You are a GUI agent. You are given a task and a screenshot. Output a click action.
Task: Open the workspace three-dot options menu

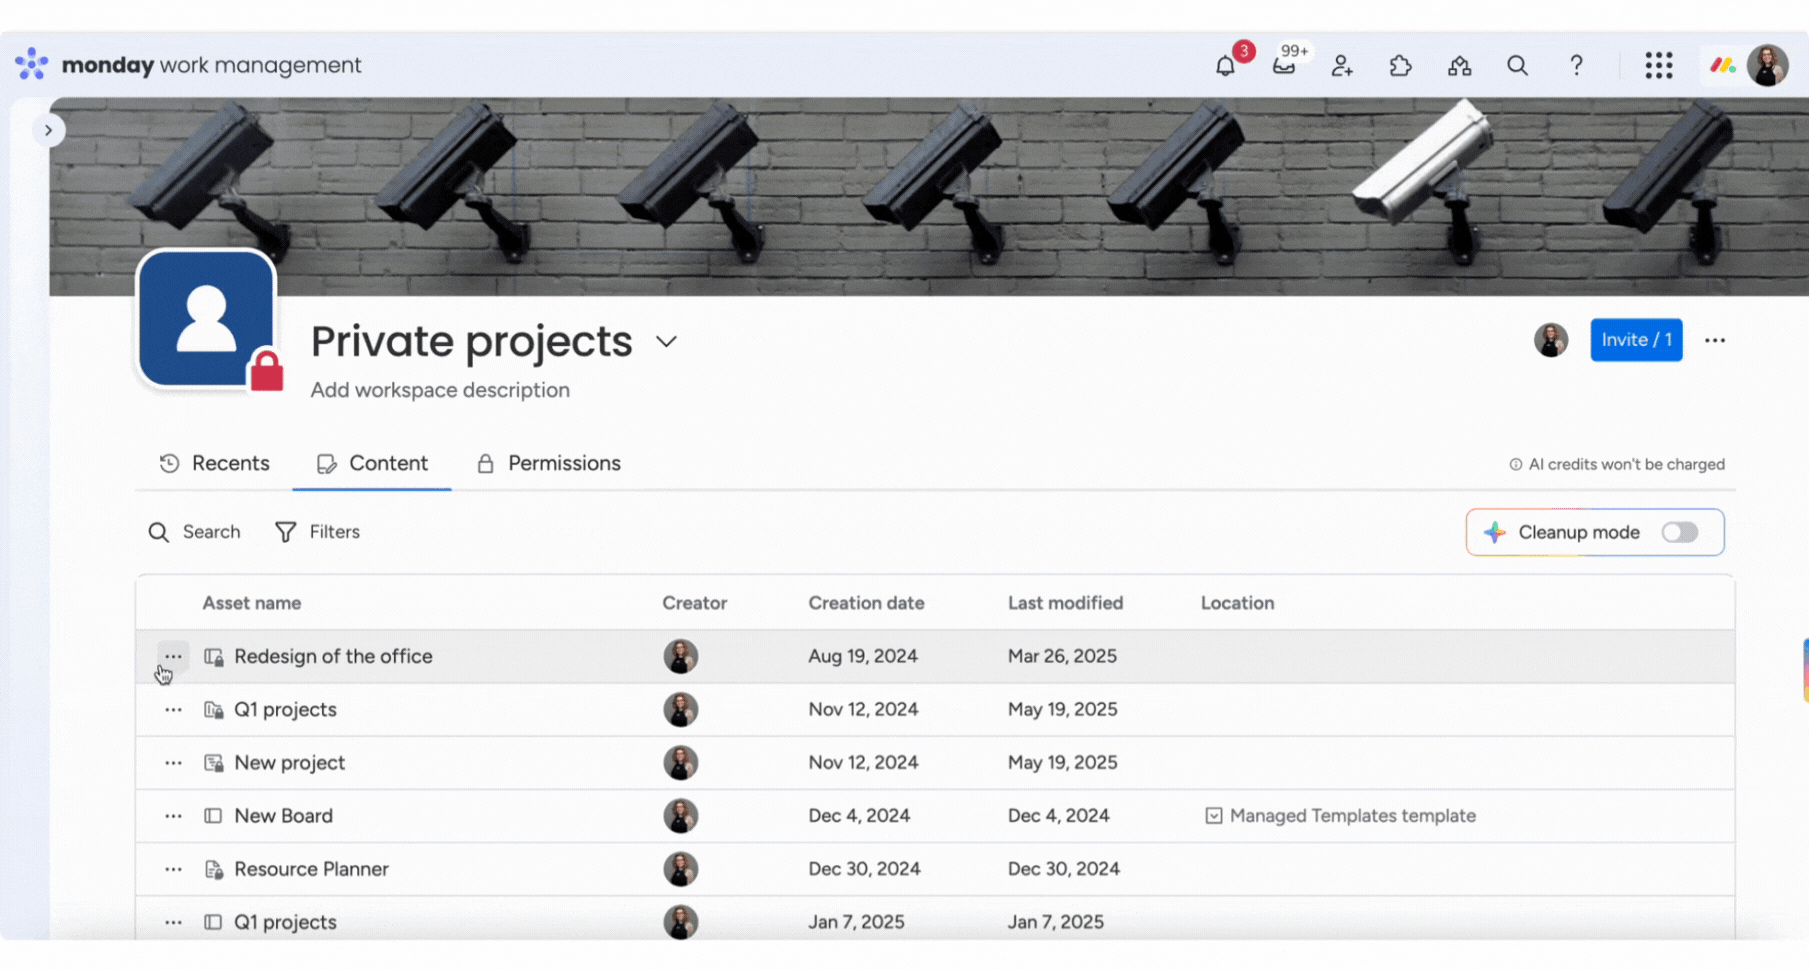(x=1715, y=340)
